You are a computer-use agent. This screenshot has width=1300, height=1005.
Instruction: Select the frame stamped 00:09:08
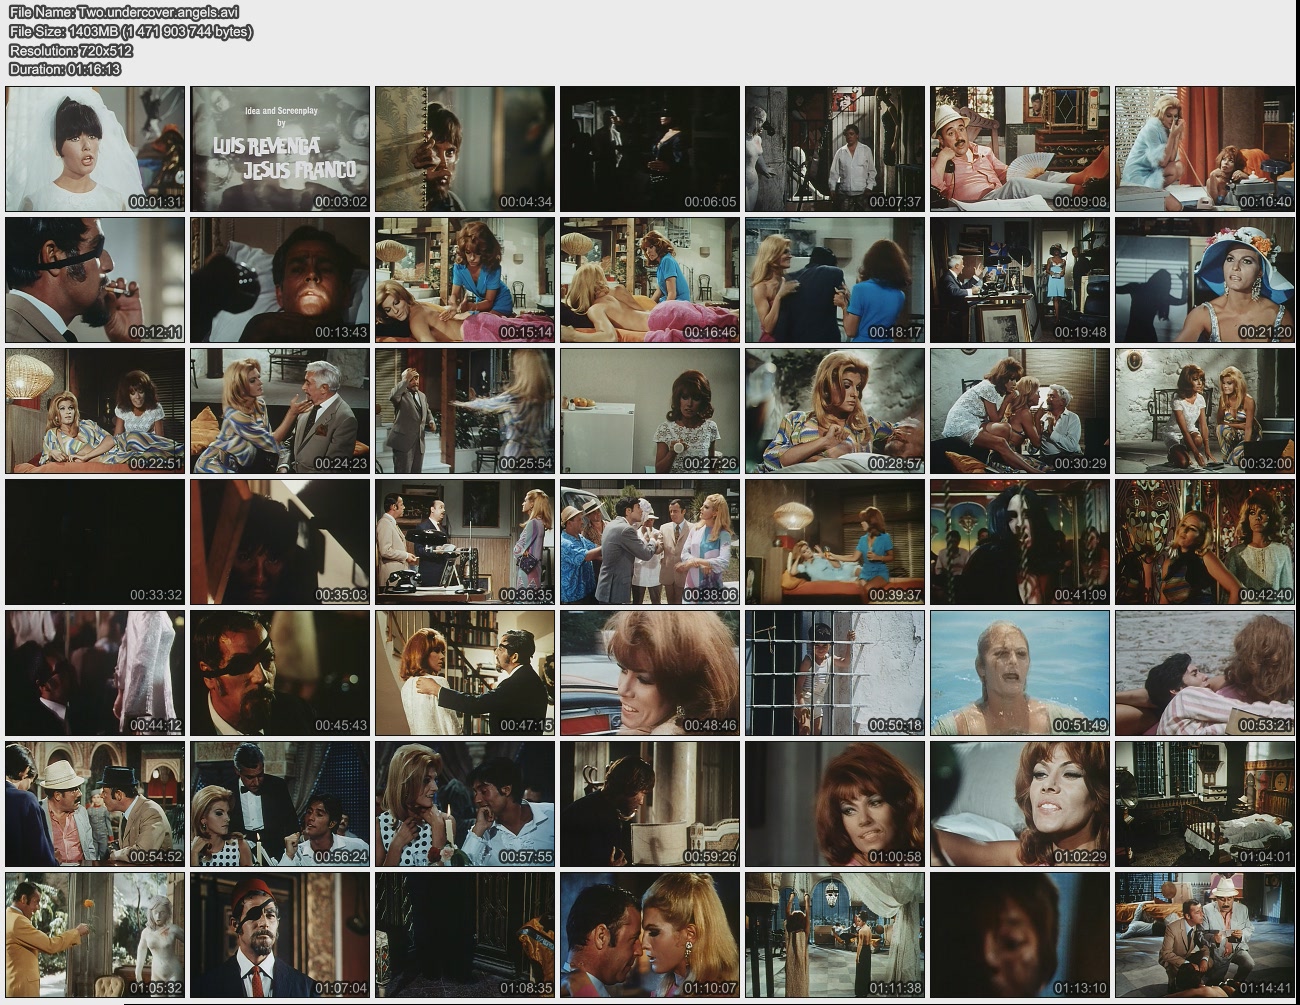[x=1020, y=148]
